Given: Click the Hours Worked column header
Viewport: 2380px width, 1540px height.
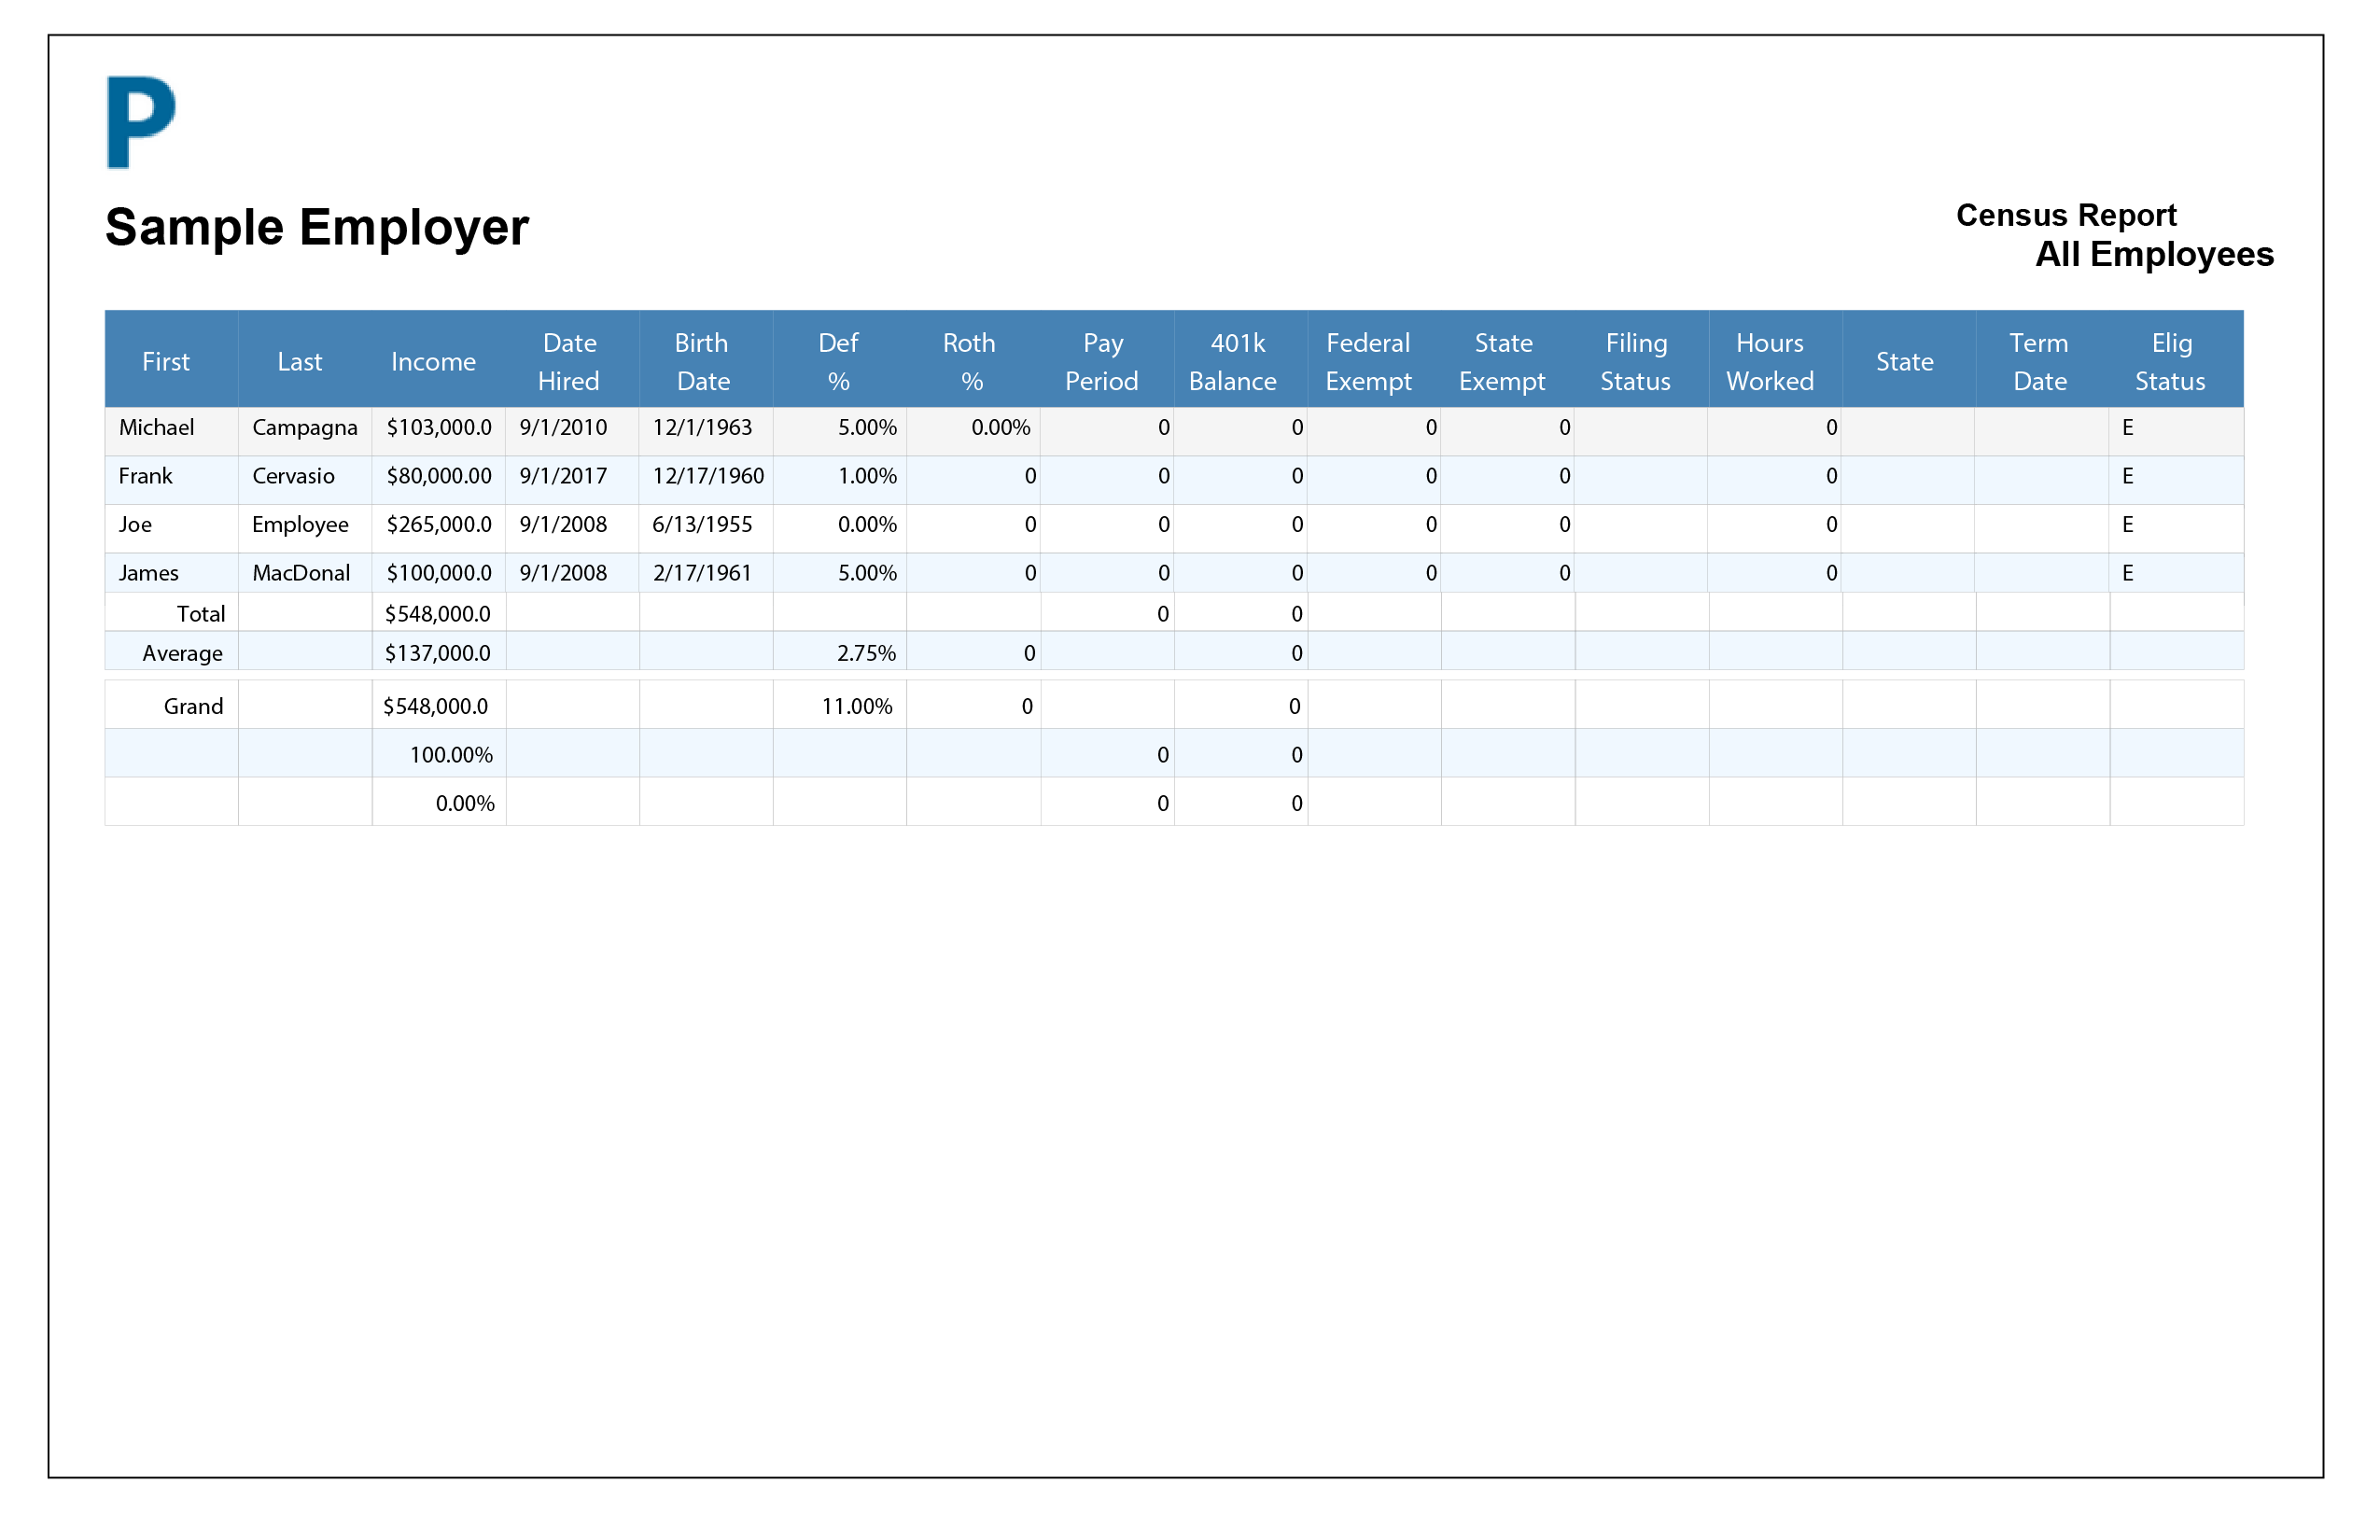Looking at the screenshot, I should tap(1769, 361).
